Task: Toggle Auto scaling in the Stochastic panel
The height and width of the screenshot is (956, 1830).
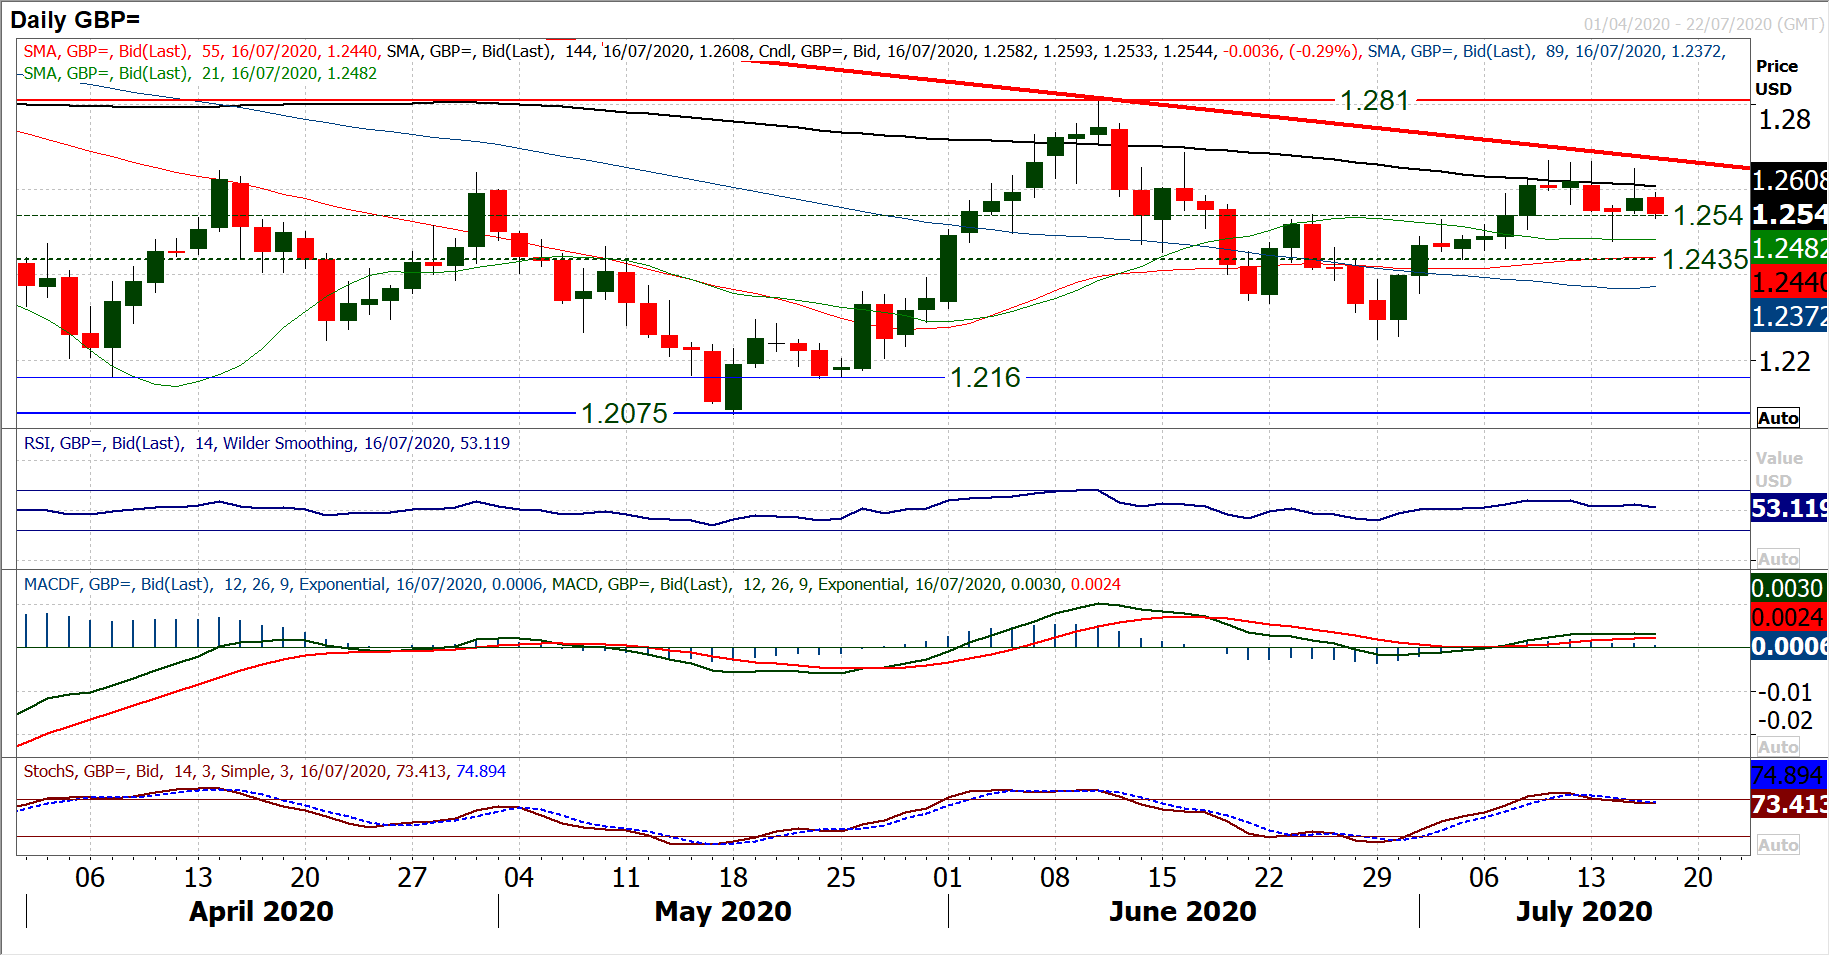Action: pyautogui.click(x=1777, y=845)
